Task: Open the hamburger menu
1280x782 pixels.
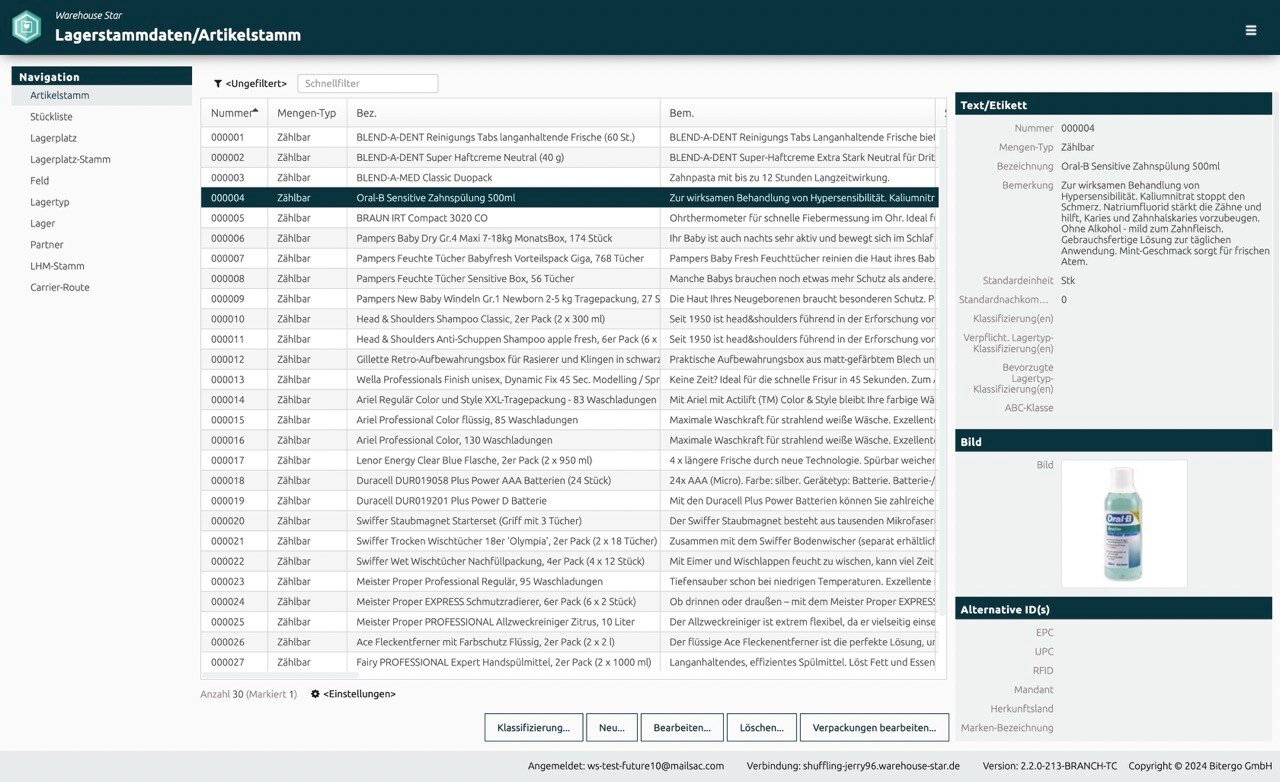Action: click(1251, 30)
